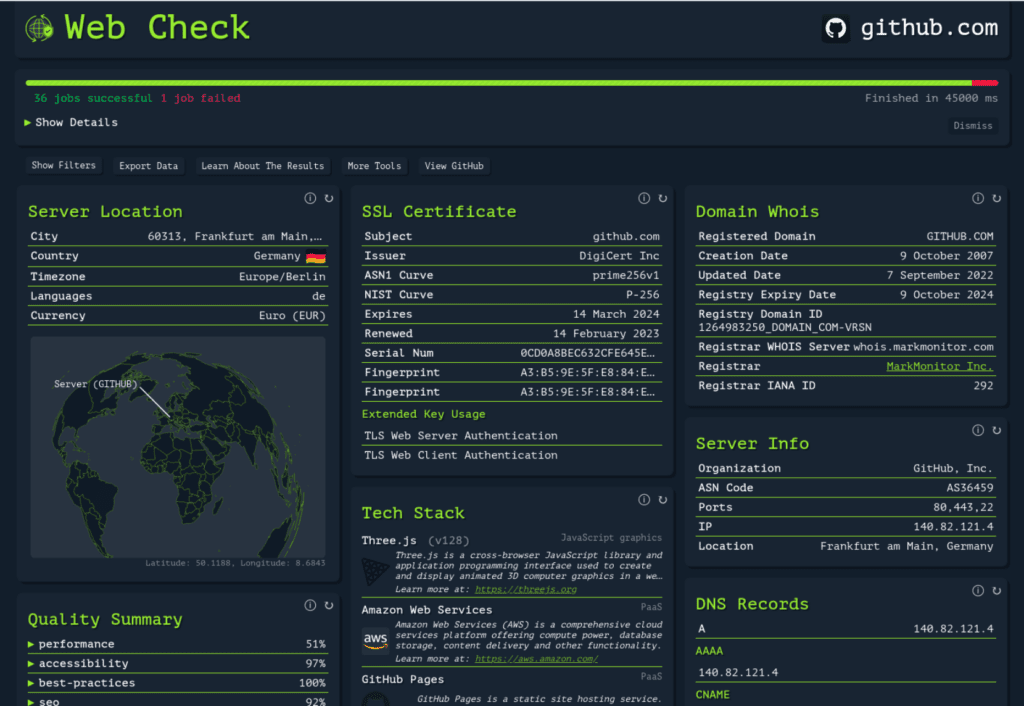Image resolution: width=1024 pixels, height=706 pixels.
Task: Click the 36 jobs successful text
Action: point(93,98)
